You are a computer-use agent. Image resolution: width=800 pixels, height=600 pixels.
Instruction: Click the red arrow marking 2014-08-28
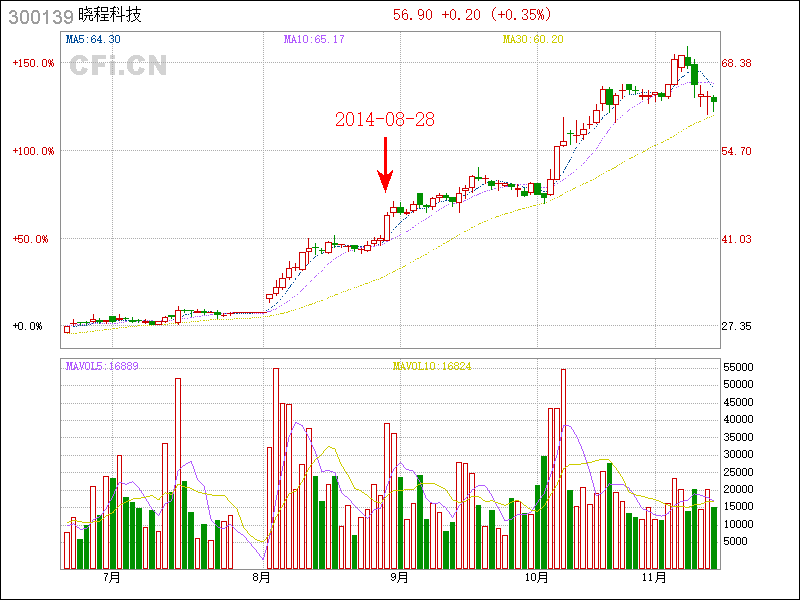(384, 165)
